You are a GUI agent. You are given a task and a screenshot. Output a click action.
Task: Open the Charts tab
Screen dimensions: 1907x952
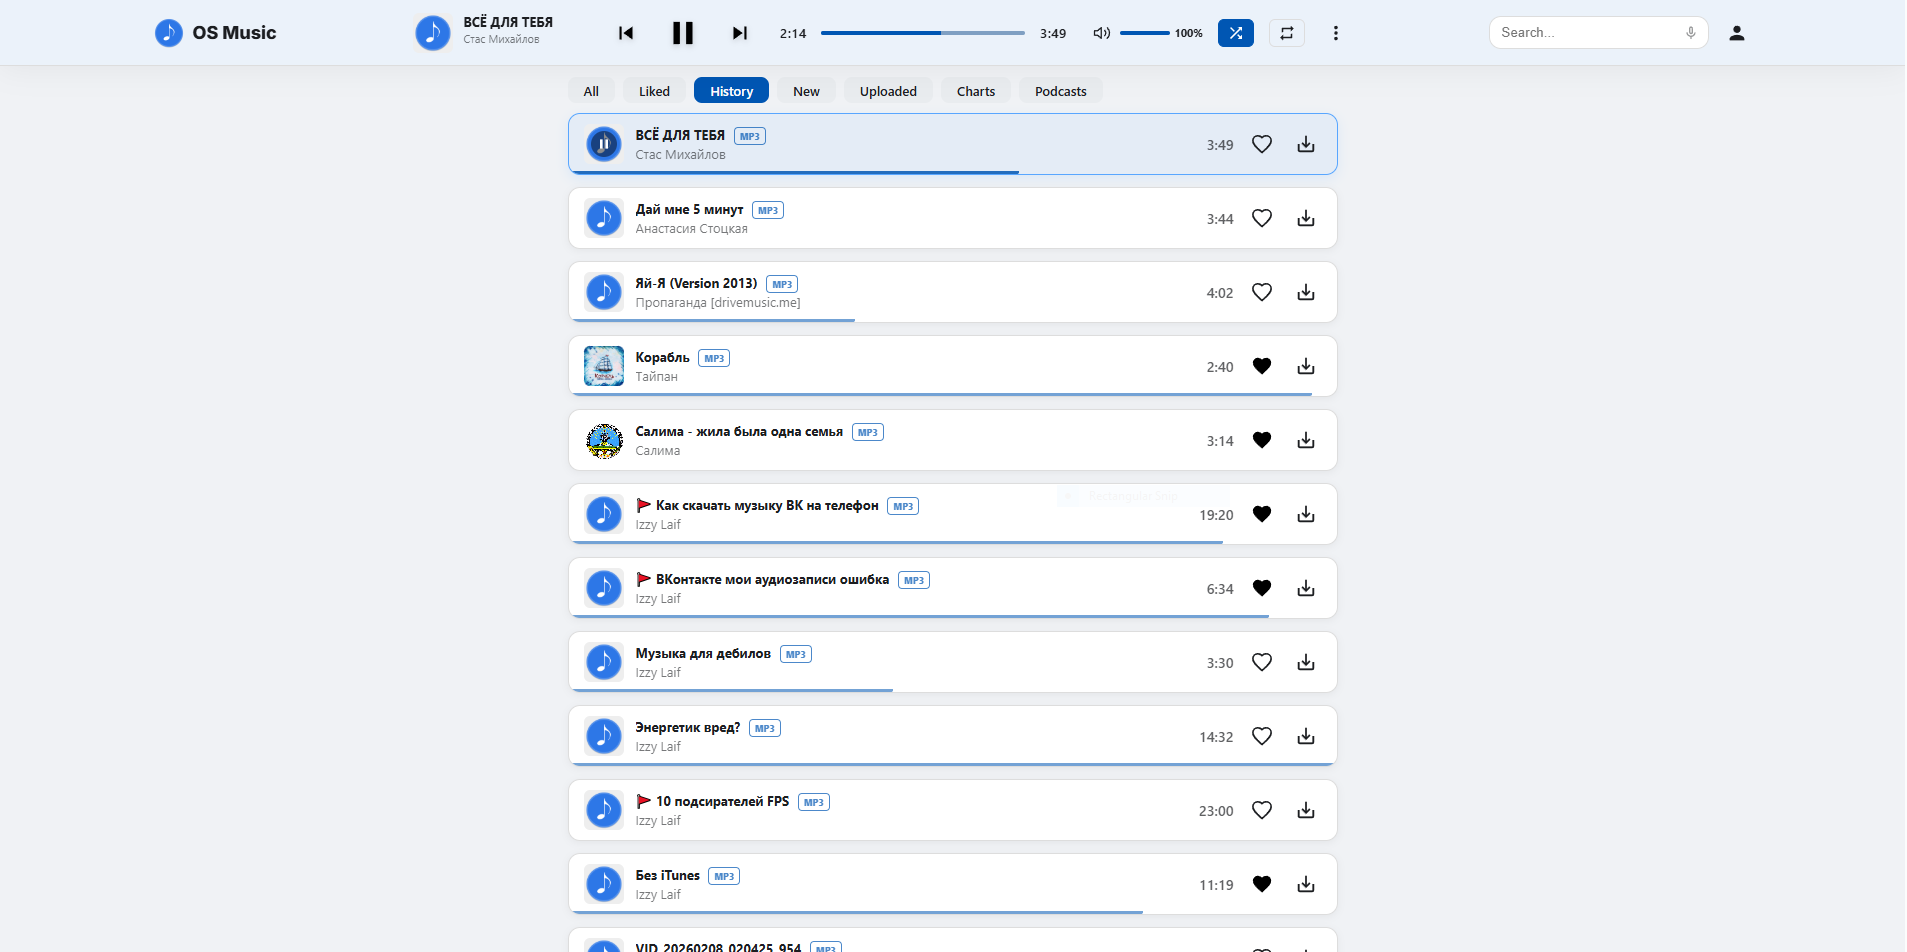point(976,91)
